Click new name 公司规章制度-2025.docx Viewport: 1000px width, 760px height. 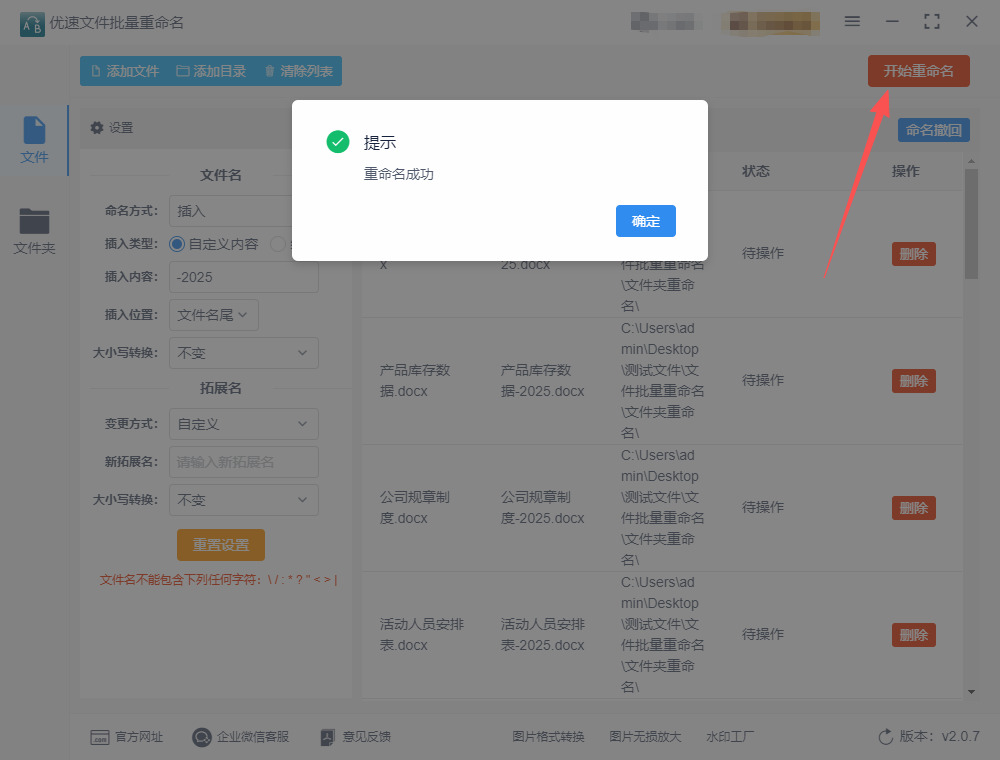click(x=543, y=508)
